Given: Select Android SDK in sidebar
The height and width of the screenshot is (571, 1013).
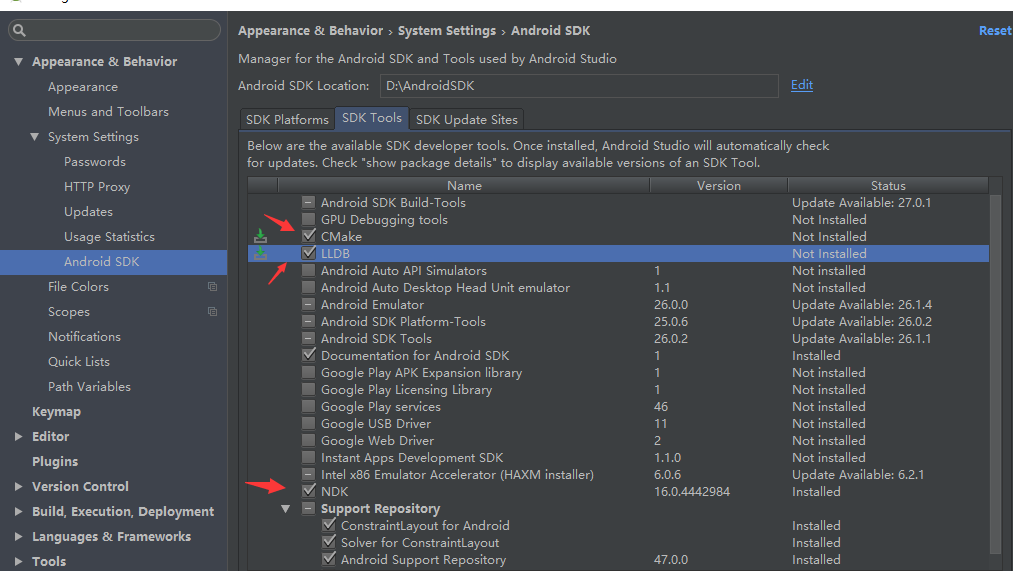Looking at the screenshot, I should click(x=113, y=262).
